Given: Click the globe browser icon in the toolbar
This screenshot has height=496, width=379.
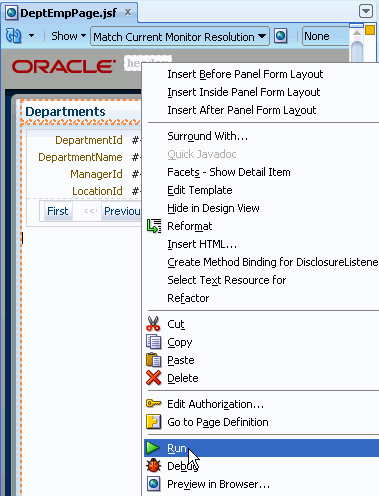Looking at the screenshot, I should click(281, 35).
